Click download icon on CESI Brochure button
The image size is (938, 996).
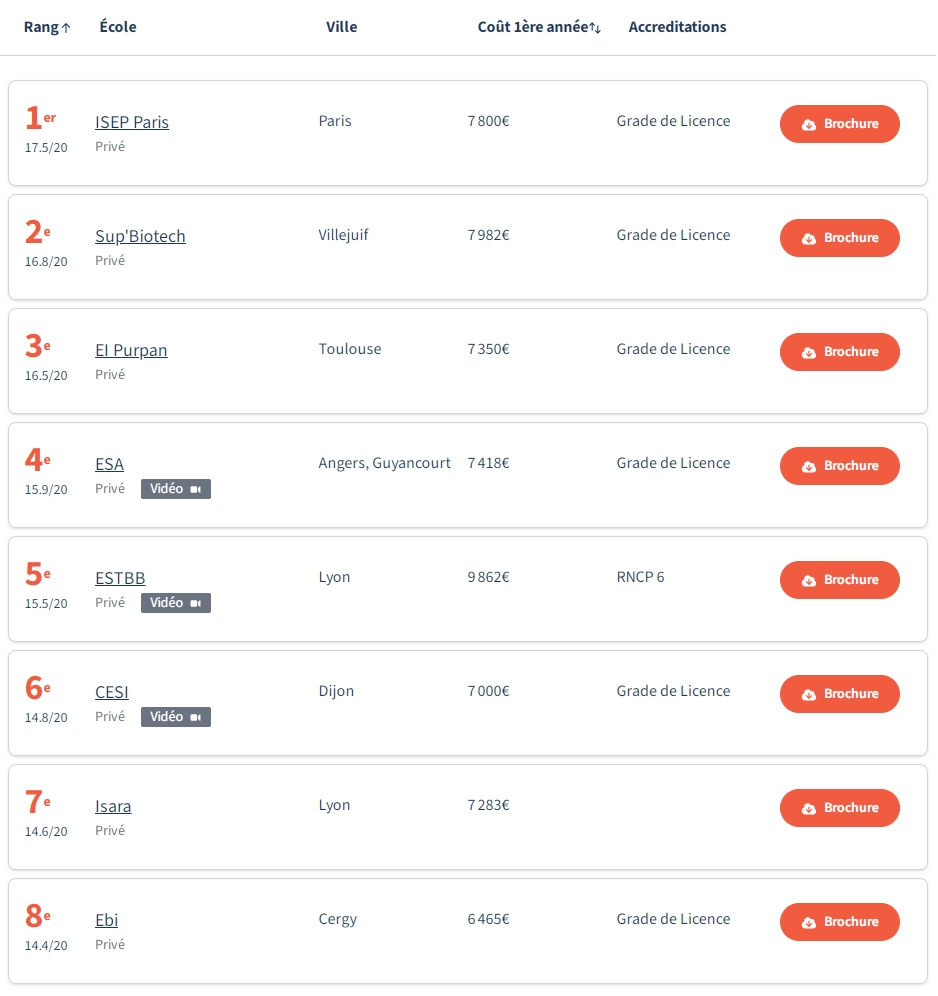pyautogui.click(x=809, y=695)
